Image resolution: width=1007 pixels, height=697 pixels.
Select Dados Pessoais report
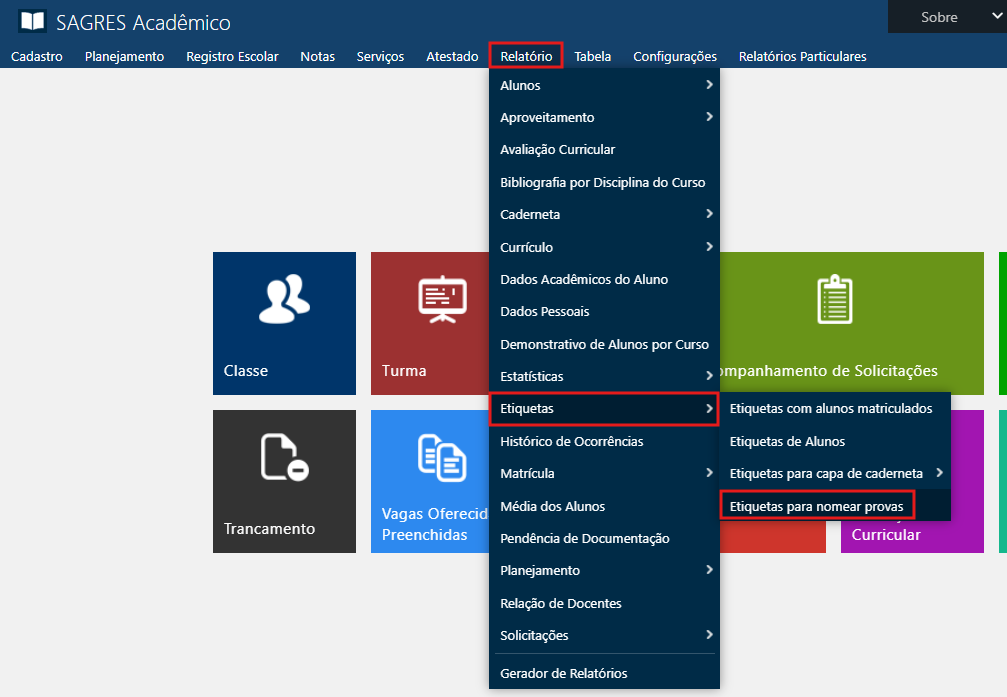[545, 311]
